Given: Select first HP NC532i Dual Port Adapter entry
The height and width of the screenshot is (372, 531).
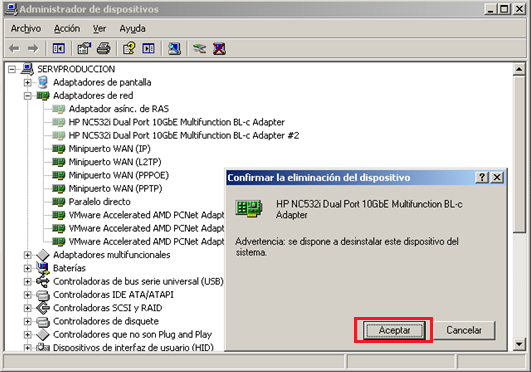Looking at the screenshot, I should coord(176,122).
